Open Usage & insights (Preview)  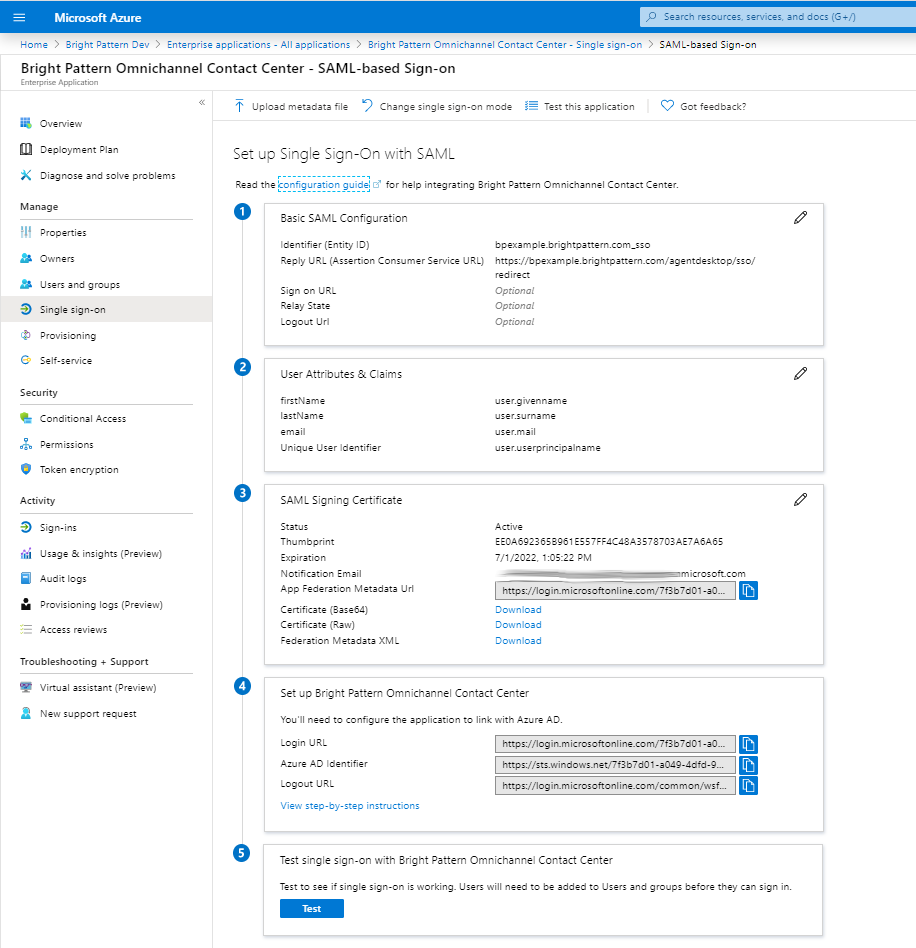(101, 554)
